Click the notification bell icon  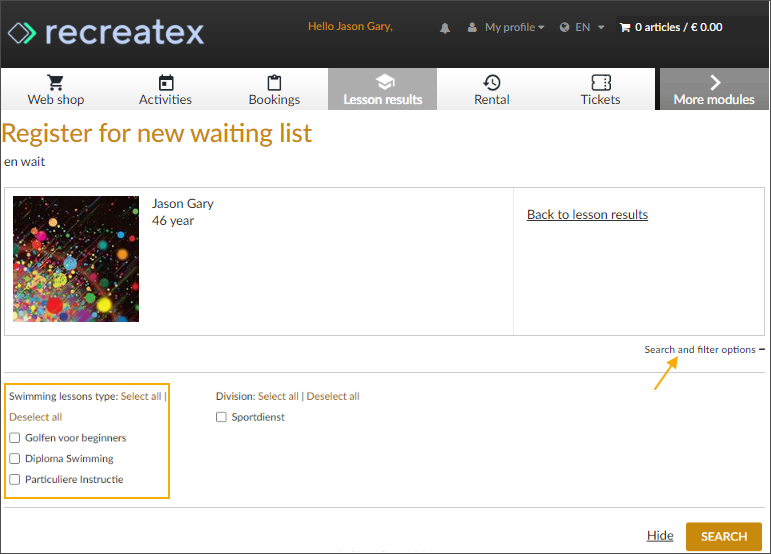pos(445,28)
